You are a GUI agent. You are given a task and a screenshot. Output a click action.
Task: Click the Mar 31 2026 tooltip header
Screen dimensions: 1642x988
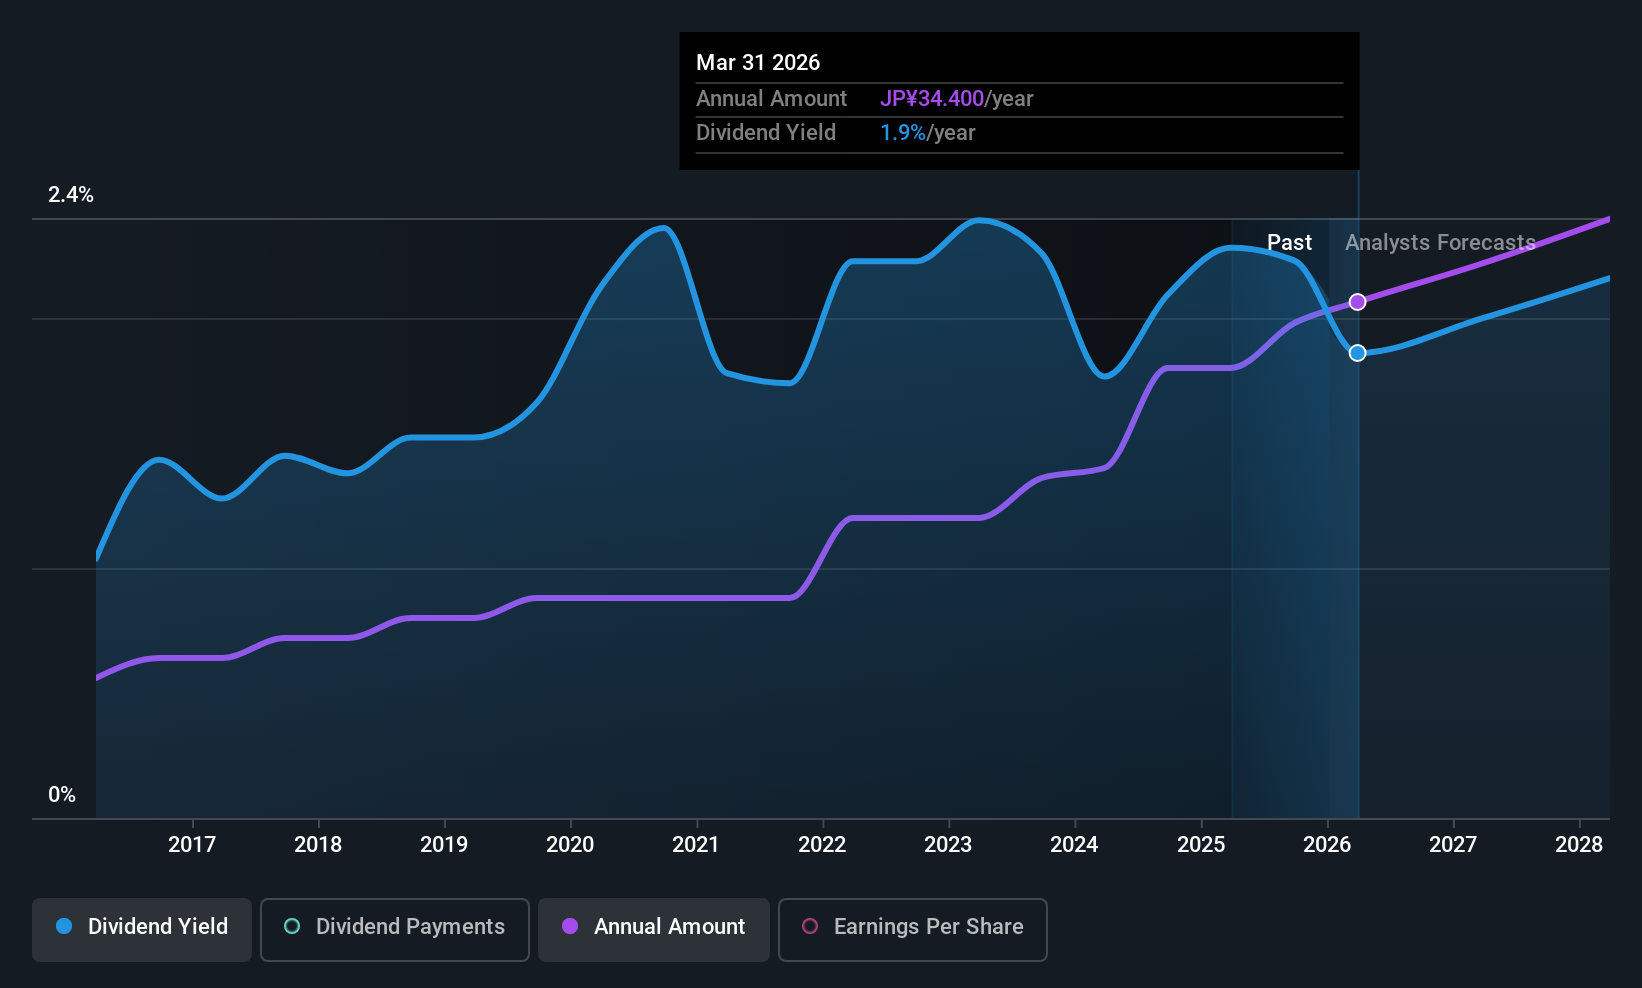pos(758,62)
